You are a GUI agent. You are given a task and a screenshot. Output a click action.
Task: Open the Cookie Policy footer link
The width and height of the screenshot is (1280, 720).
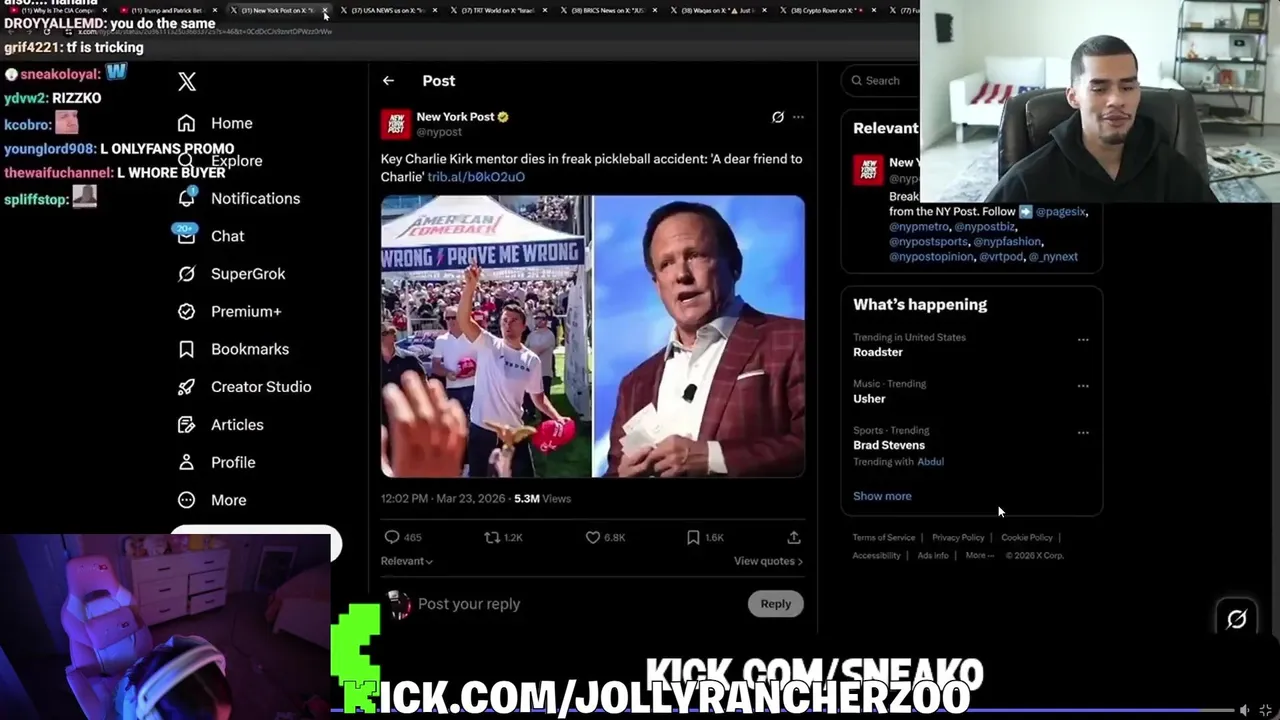click(x=1027, y=538)
